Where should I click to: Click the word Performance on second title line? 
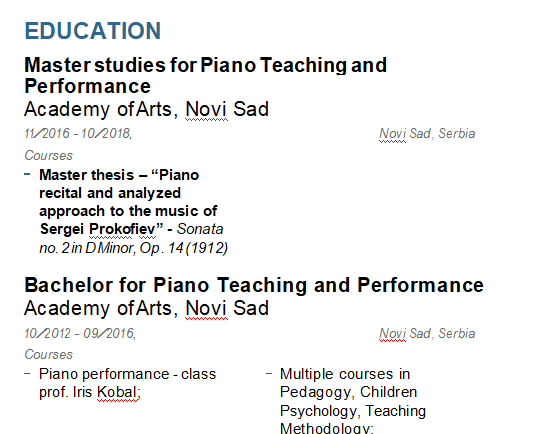tap(87, 86)
